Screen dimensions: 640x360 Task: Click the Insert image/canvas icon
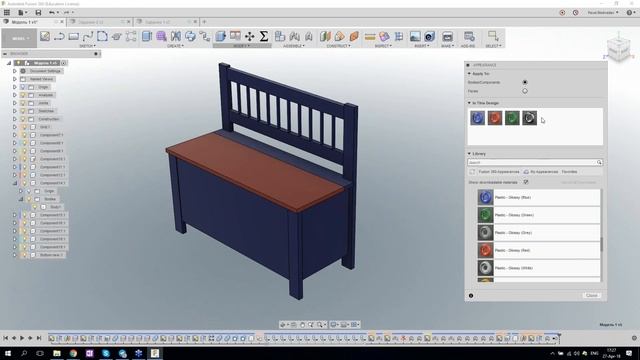click(x=415, y=36)
